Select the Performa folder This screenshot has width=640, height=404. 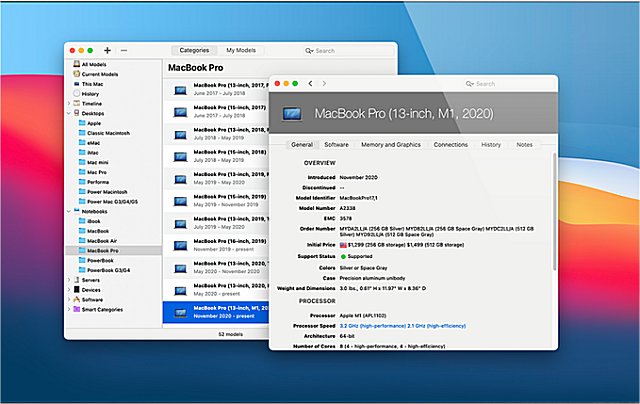click(x=93, y=182)
